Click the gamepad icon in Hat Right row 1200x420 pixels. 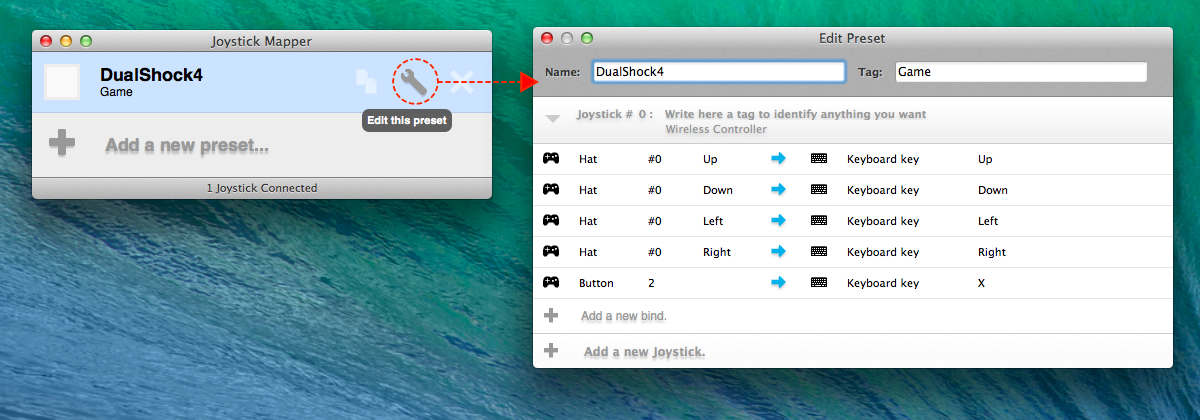coord(551,252)
